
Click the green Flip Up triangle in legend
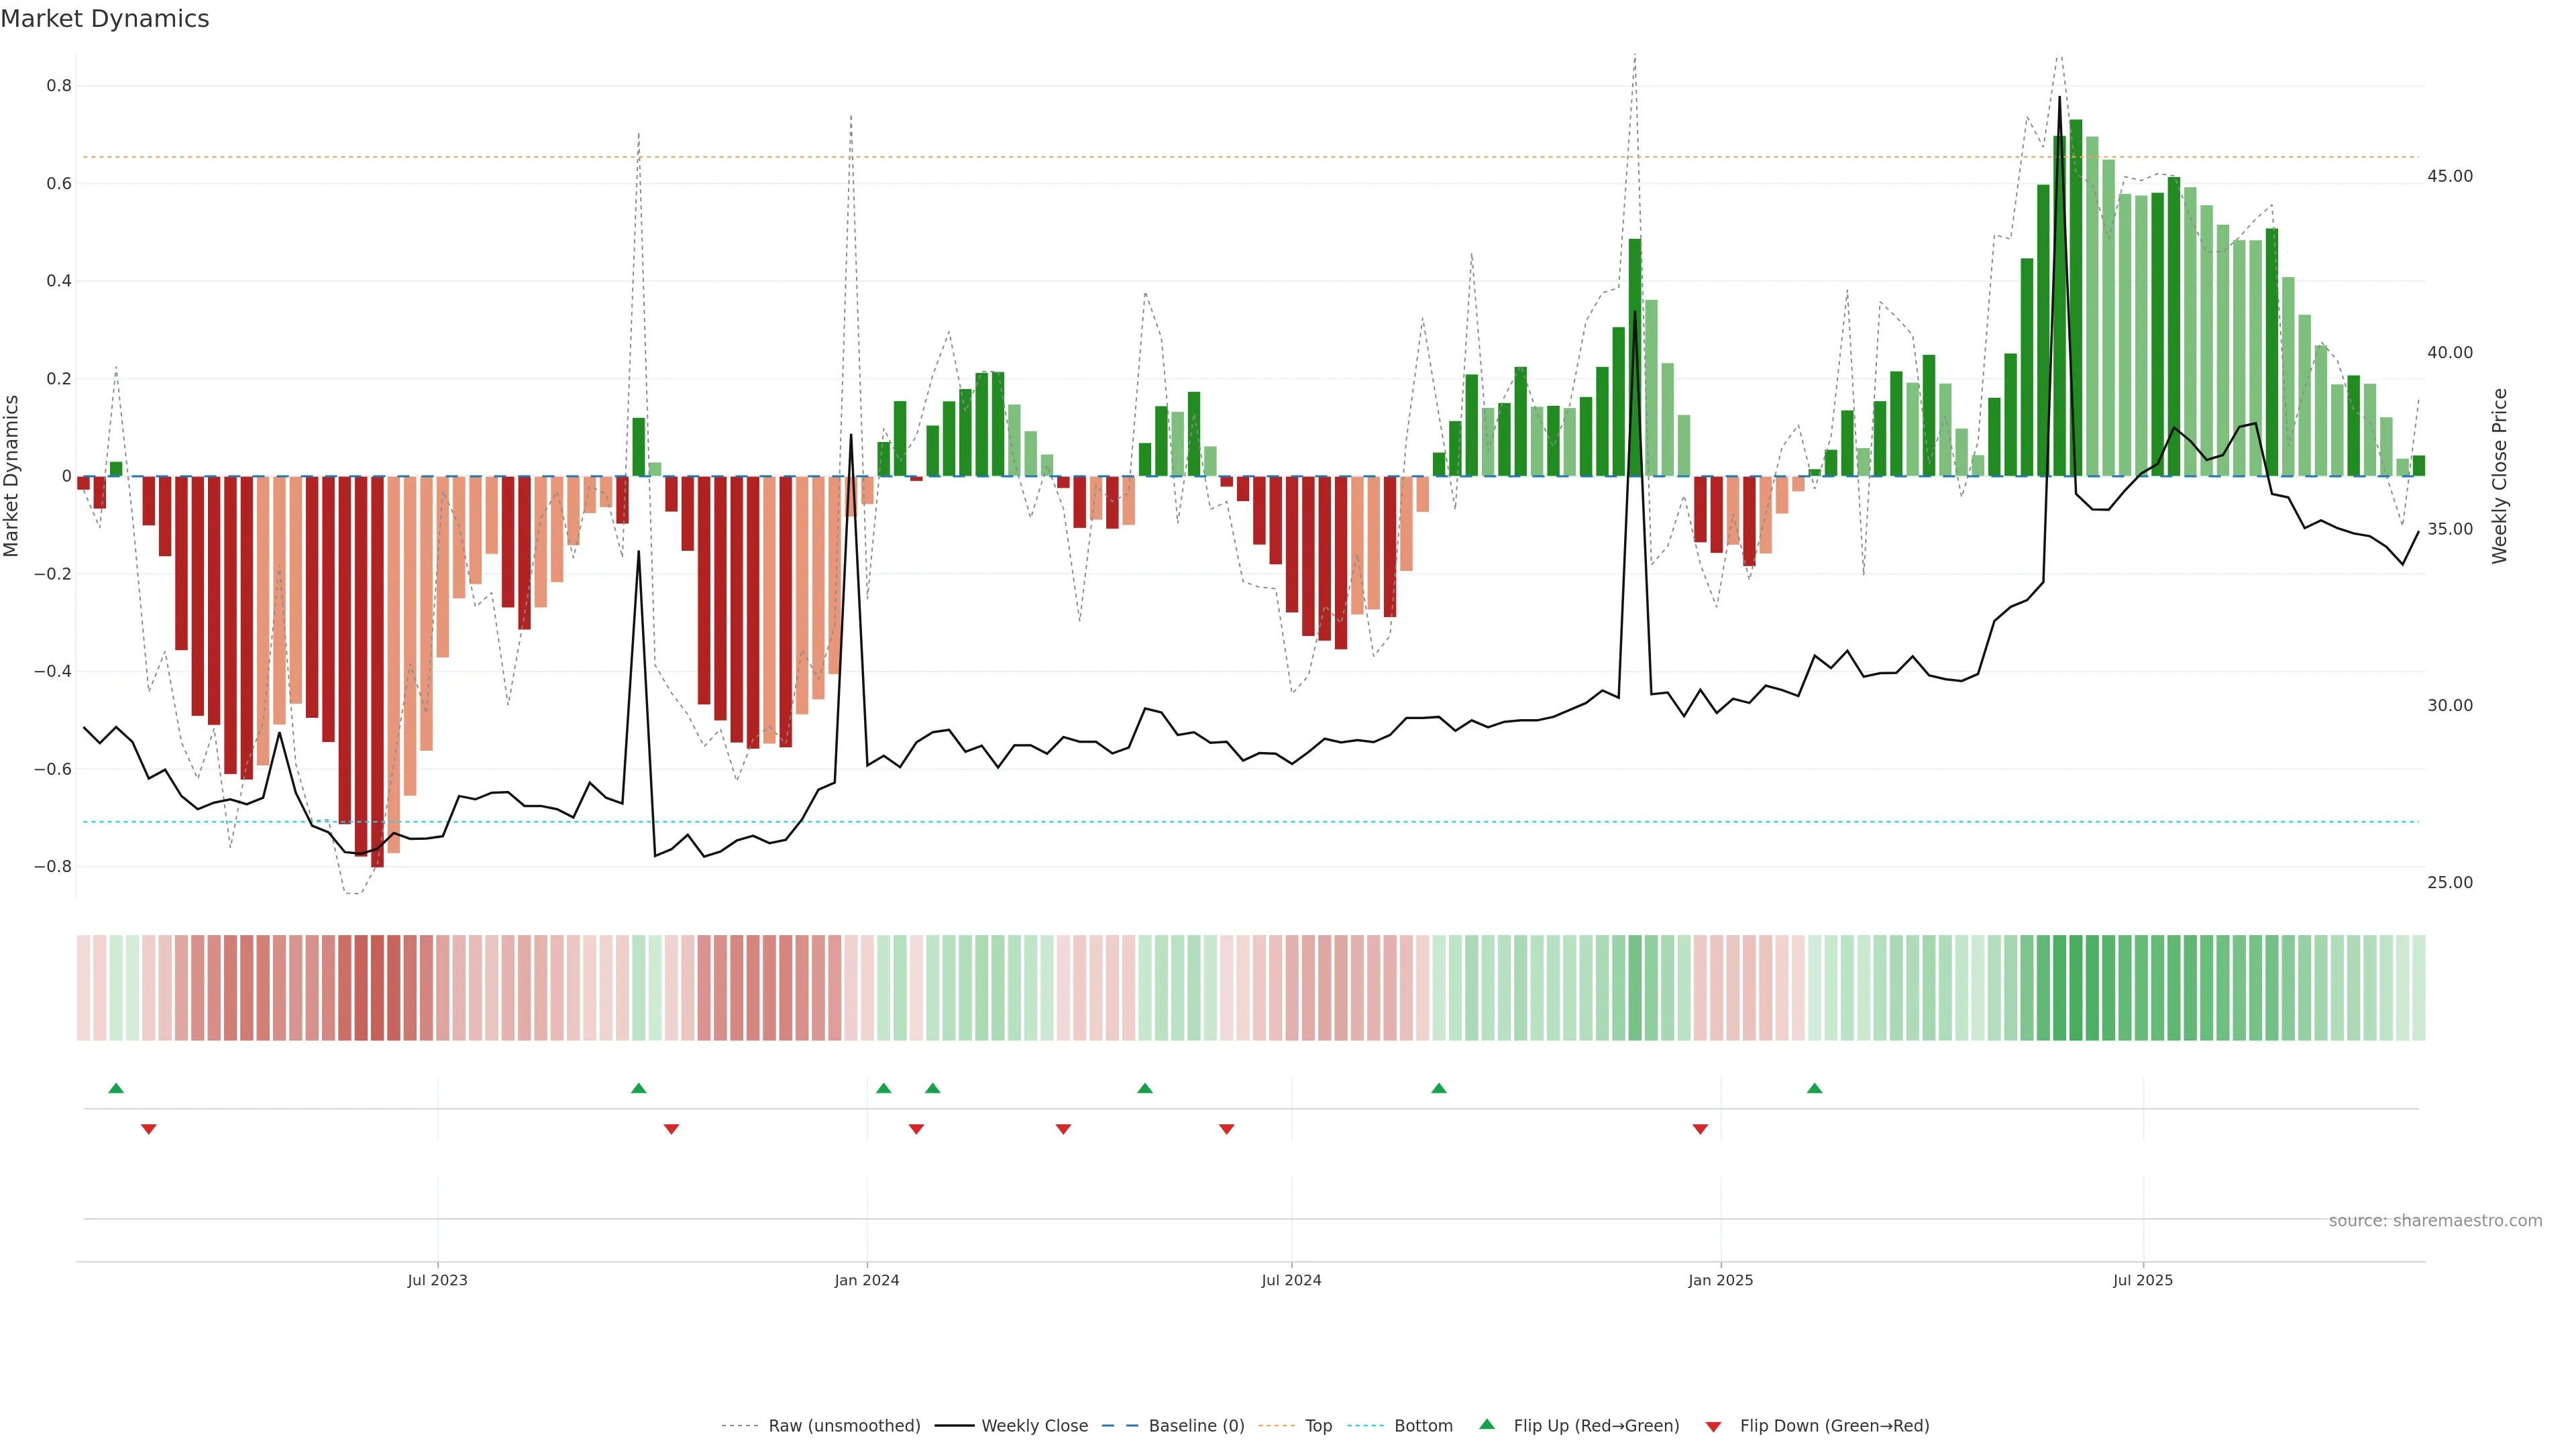[x=1487, y=1424]
